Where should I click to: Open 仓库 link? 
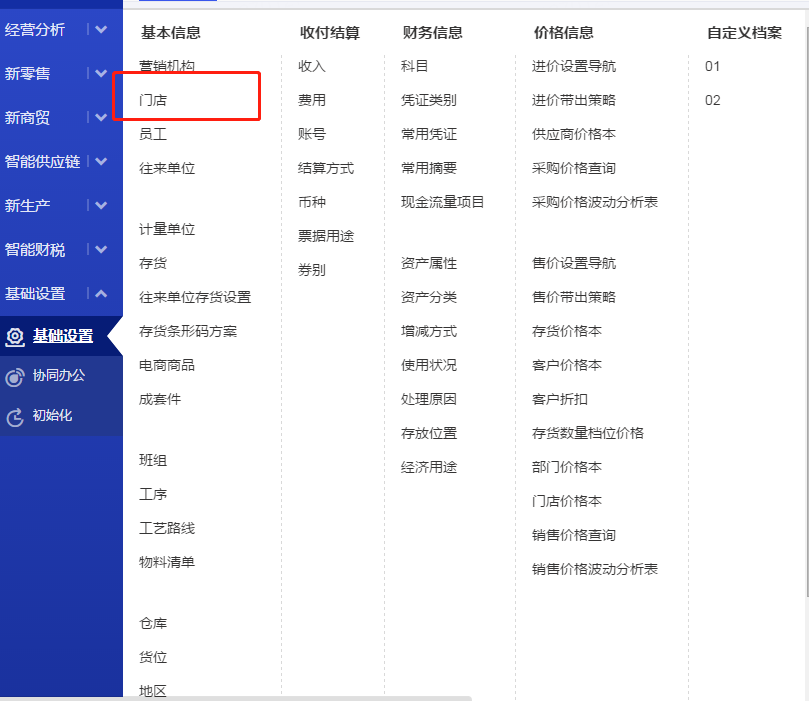tap(153, 623)
